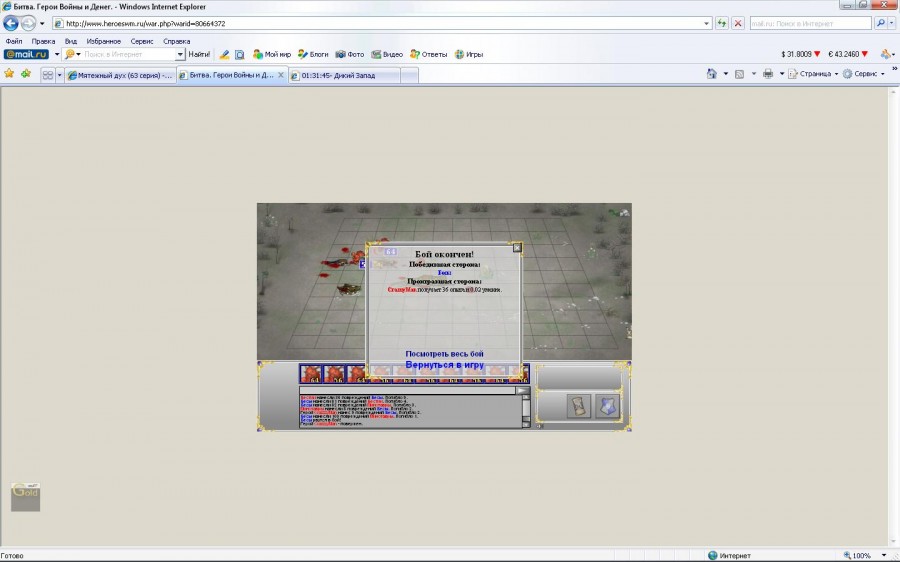Switch to 'Мятежный дух (63 серия)' tab
The height and width of the screenshot is (562, 900).
pyautogui.click(x=120, y=75)
